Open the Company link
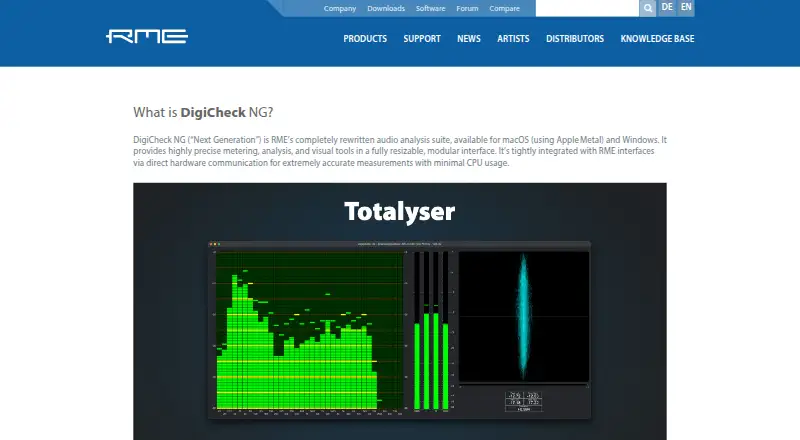This screenshot has height=440, width=800. [340, 9]
